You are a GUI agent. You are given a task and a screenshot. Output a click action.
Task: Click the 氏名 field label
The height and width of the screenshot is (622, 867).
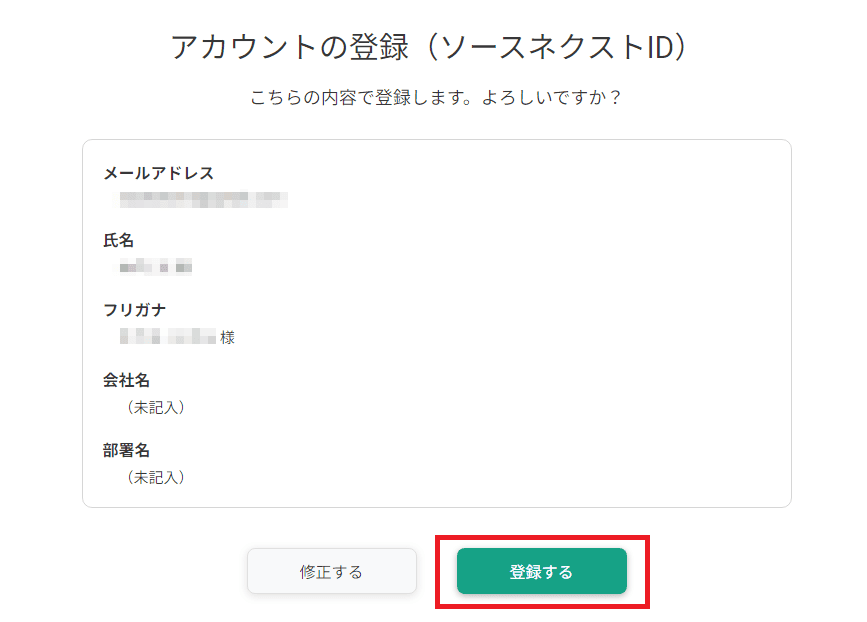click(118, 241)
